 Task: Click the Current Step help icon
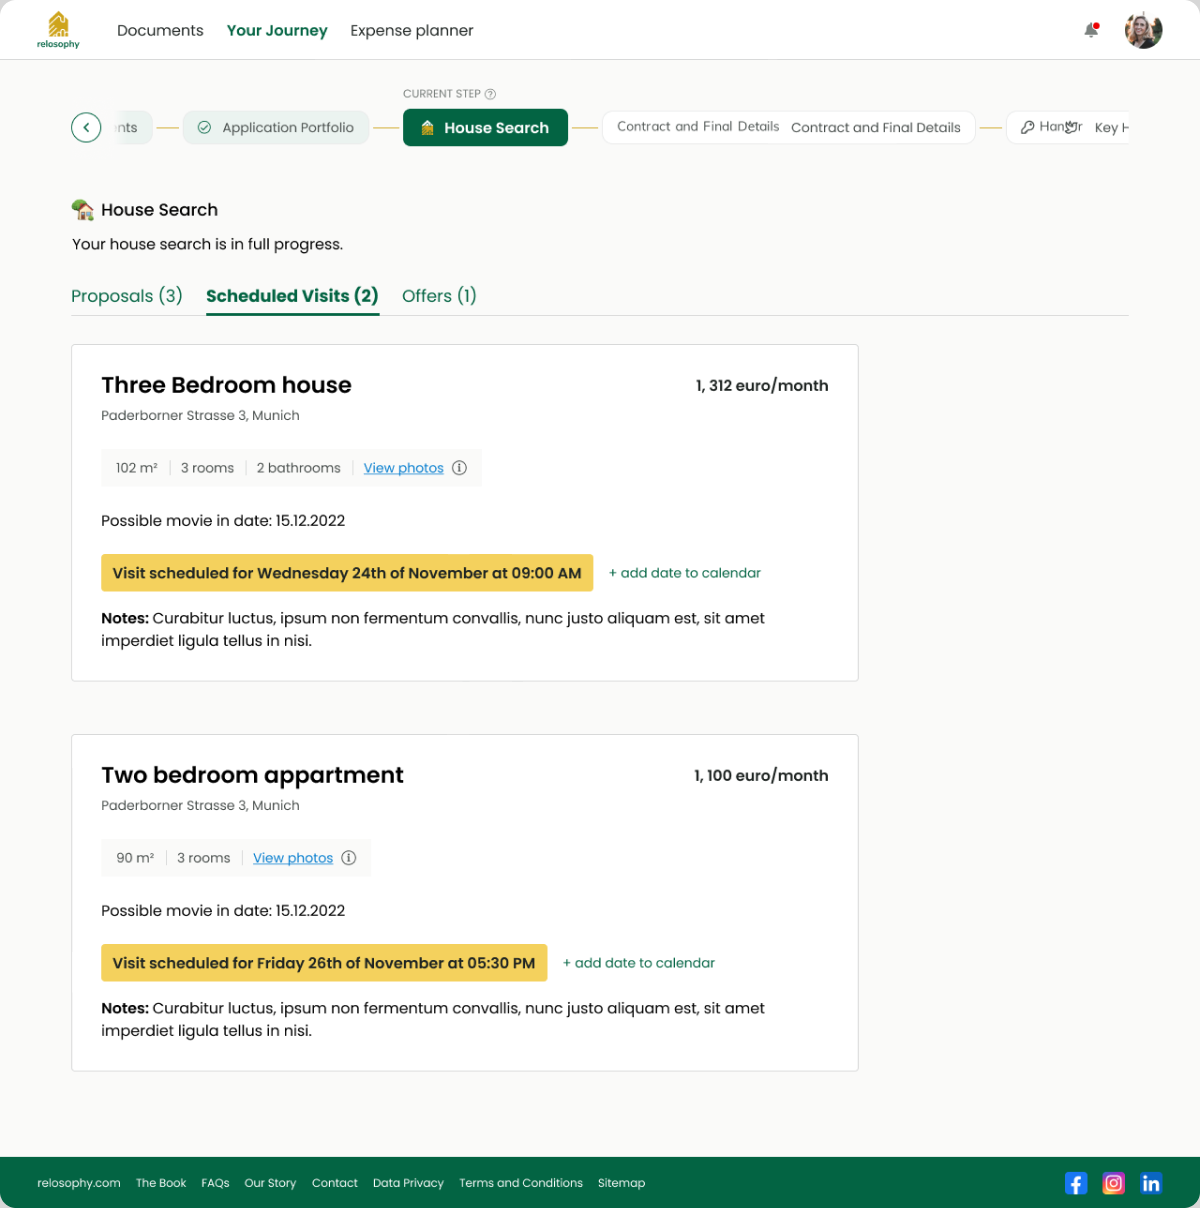coord(490,94)
